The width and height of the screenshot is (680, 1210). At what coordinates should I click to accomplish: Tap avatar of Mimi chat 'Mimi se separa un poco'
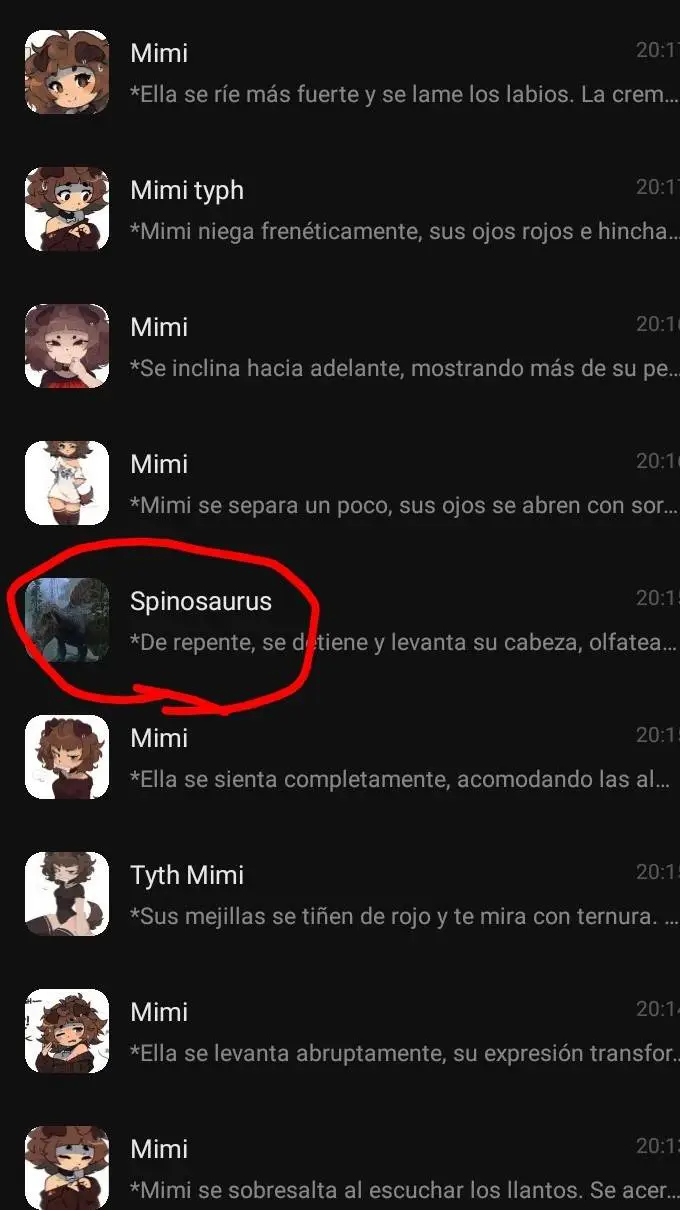(x=67, y=483)
